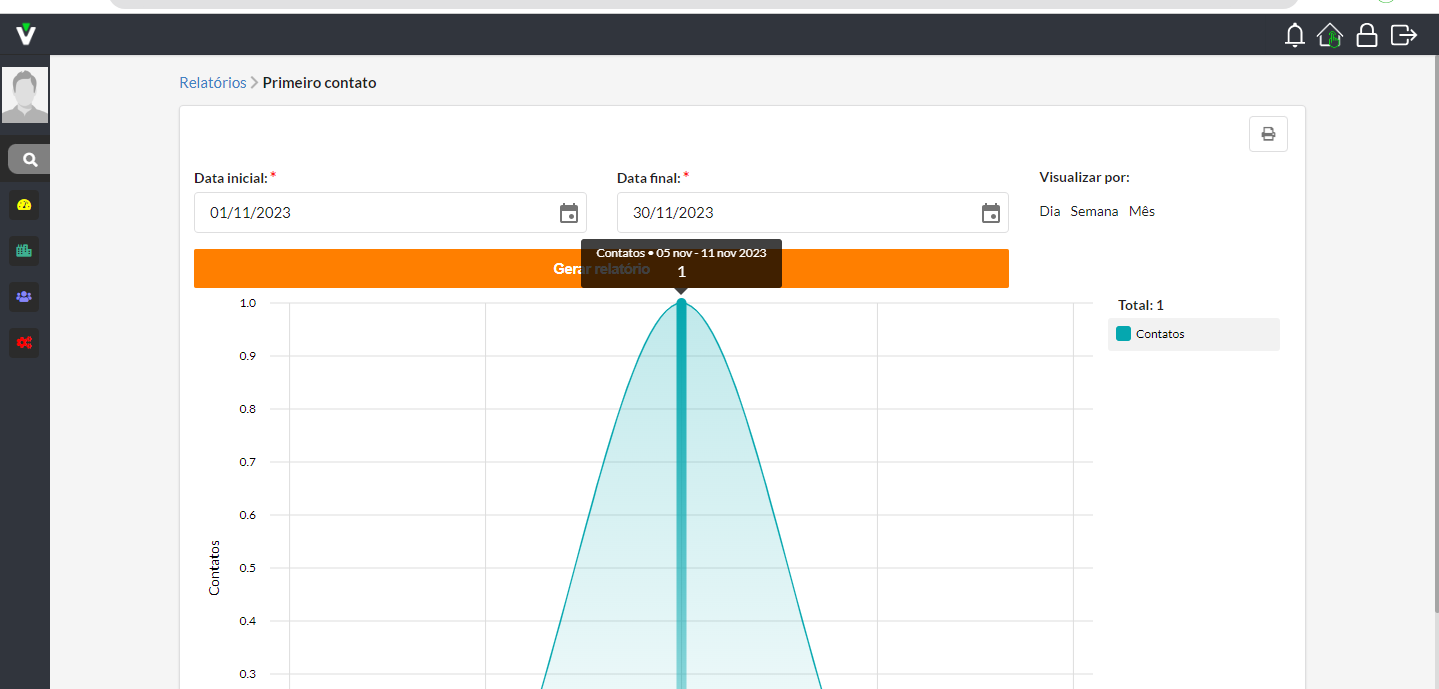
Task: Open the red gears settings icon
Action: 24,343
